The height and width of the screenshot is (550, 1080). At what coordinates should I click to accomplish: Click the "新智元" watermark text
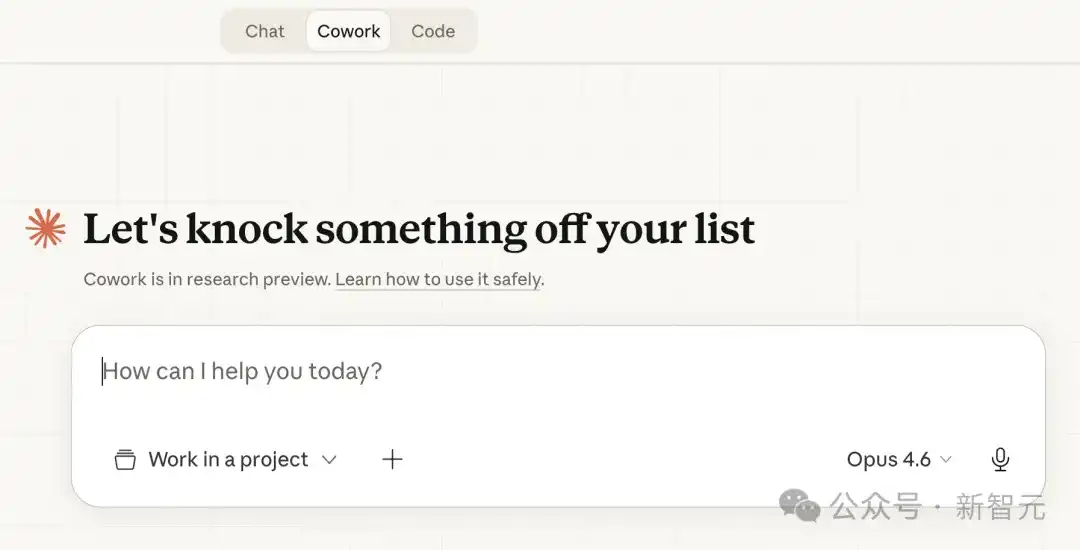point(1000,507)
